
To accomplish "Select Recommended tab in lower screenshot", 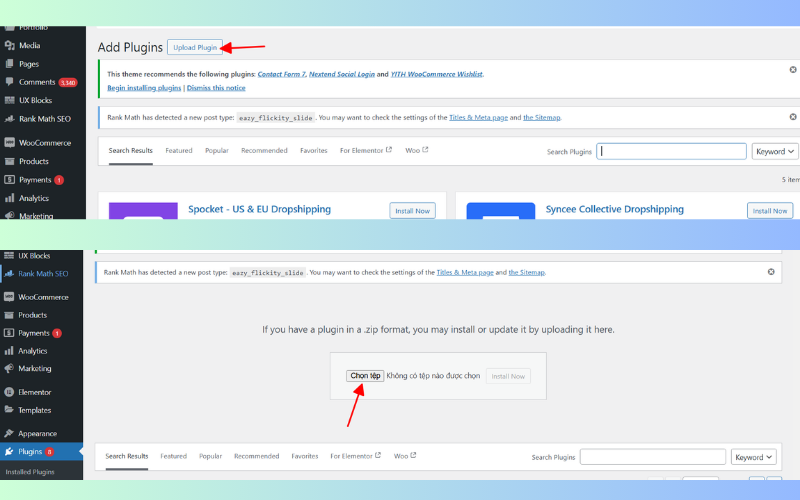I will tap(257, 456).
